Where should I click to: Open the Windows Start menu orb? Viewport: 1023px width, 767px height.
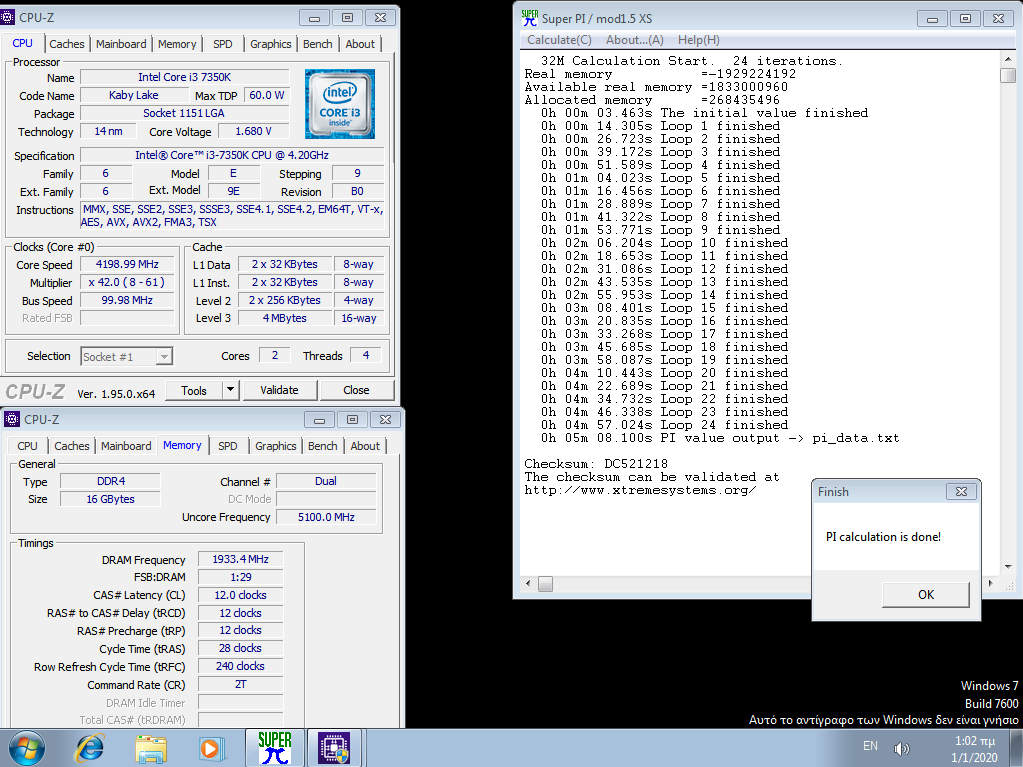click(27, 748)
